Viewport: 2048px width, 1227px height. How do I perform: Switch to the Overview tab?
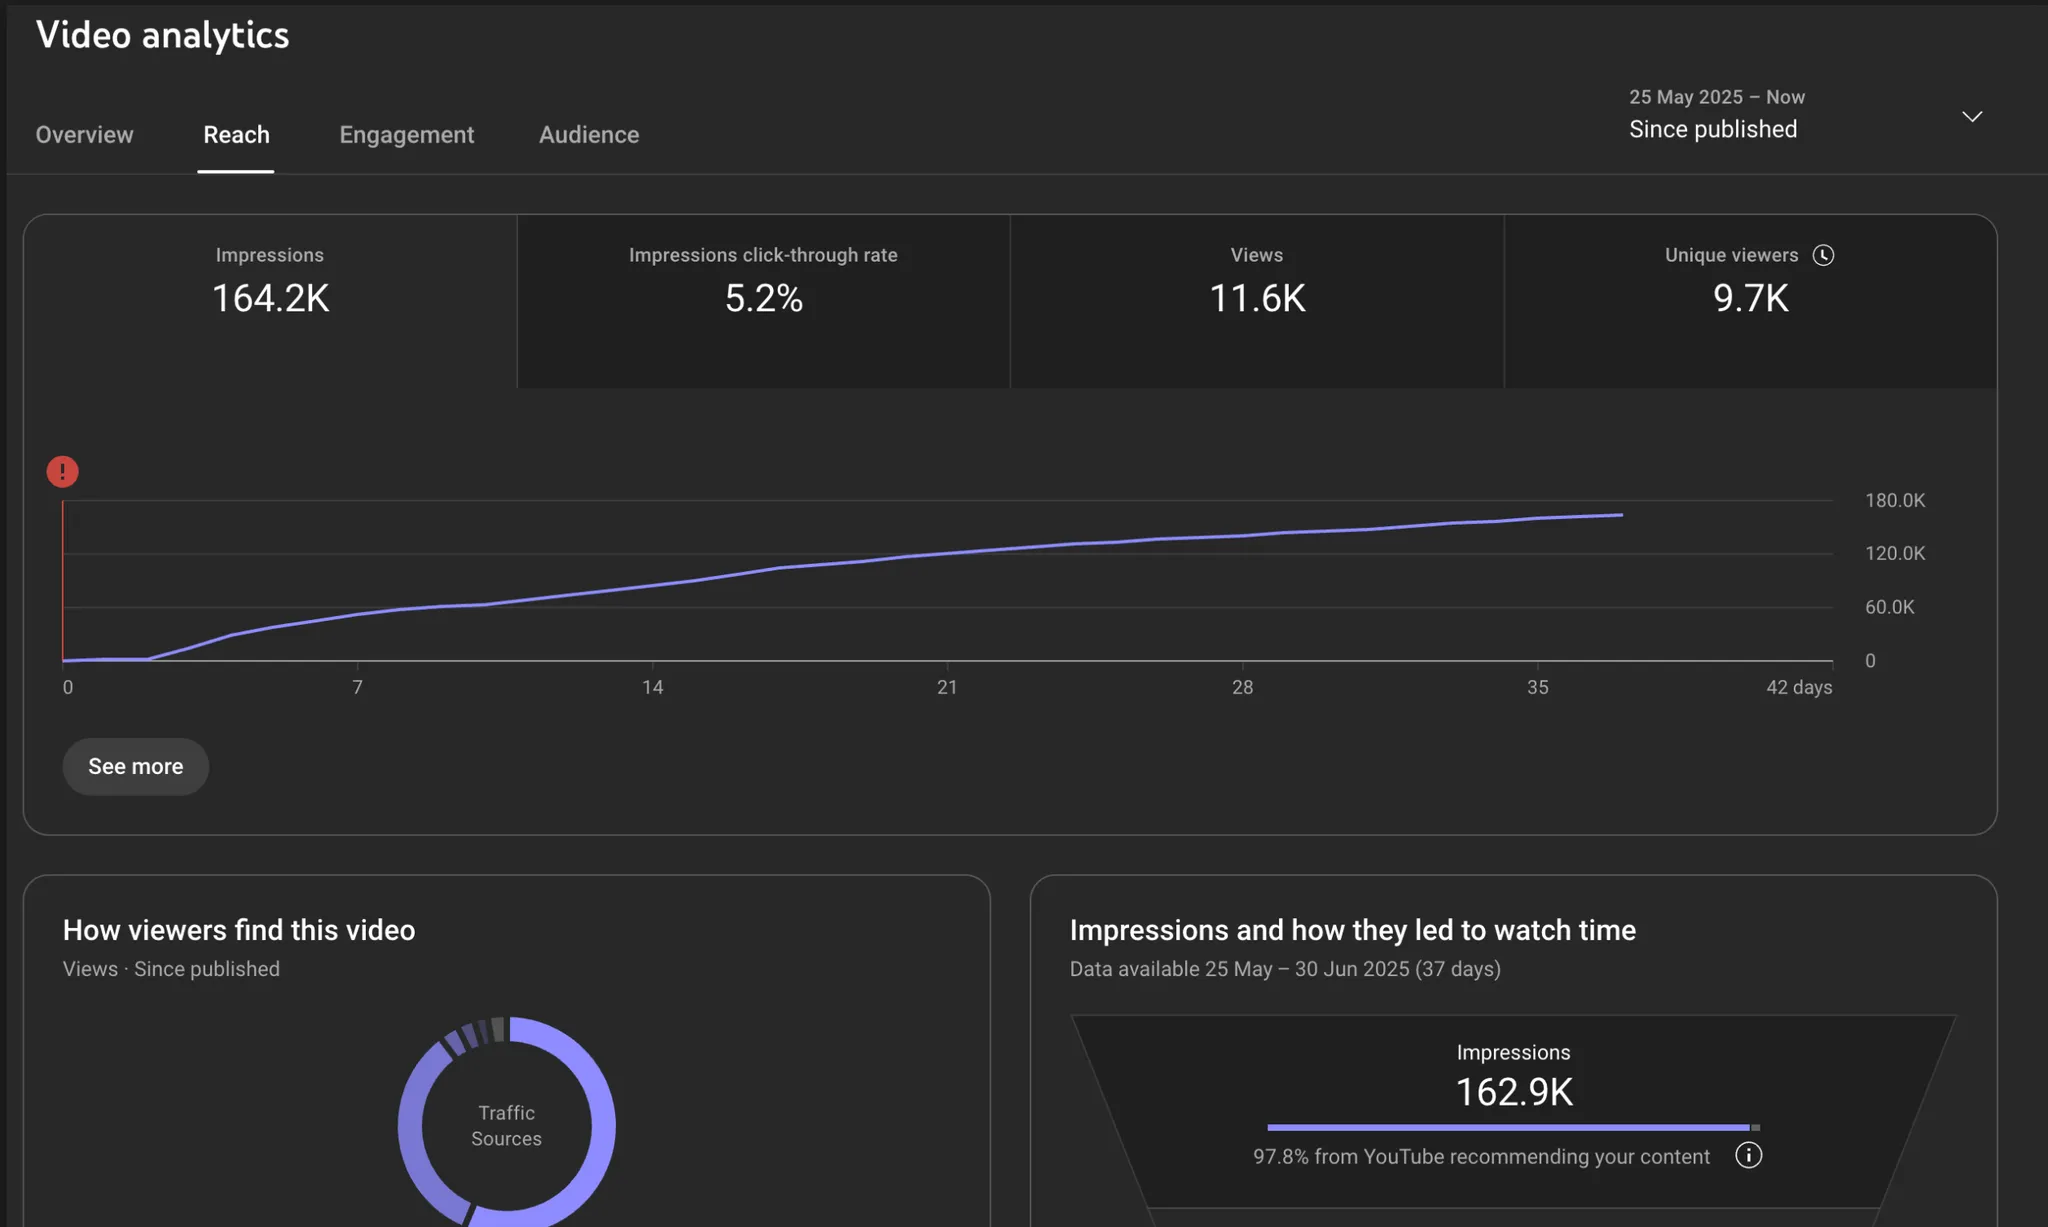84,135
